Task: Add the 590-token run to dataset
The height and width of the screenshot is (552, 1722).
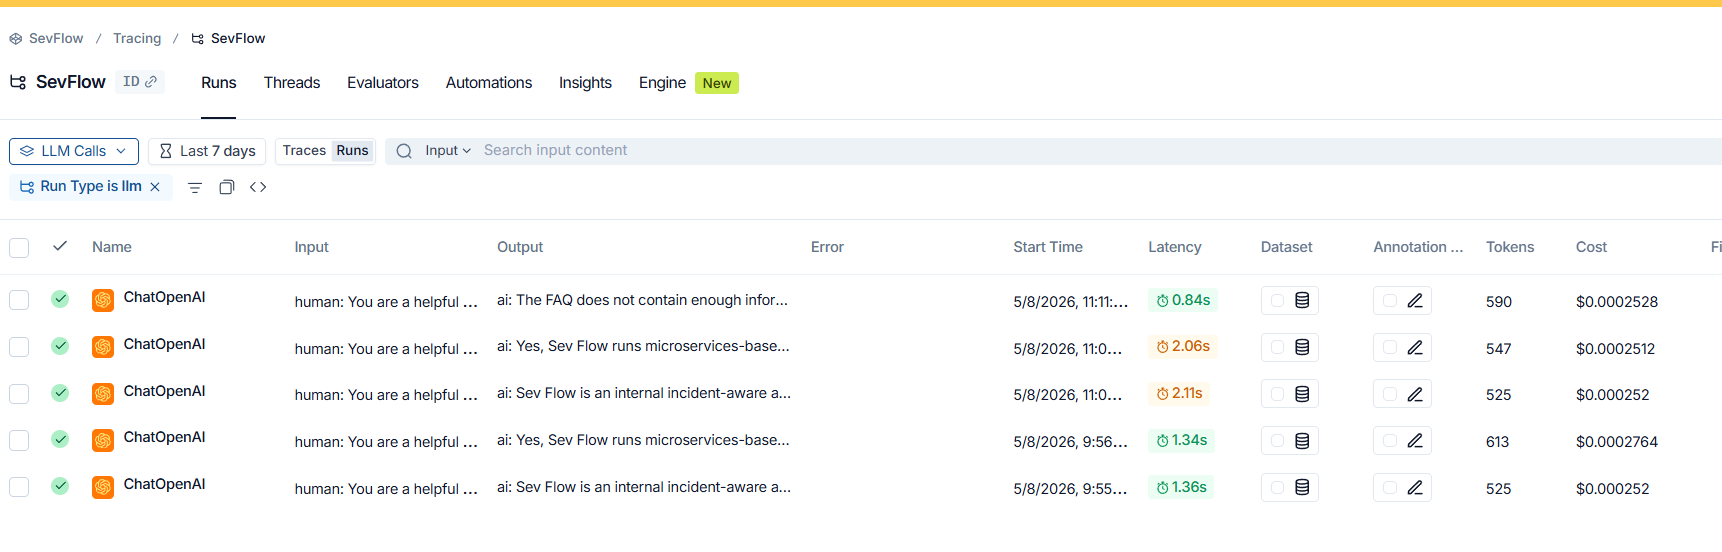Action: click(1302, 301)
